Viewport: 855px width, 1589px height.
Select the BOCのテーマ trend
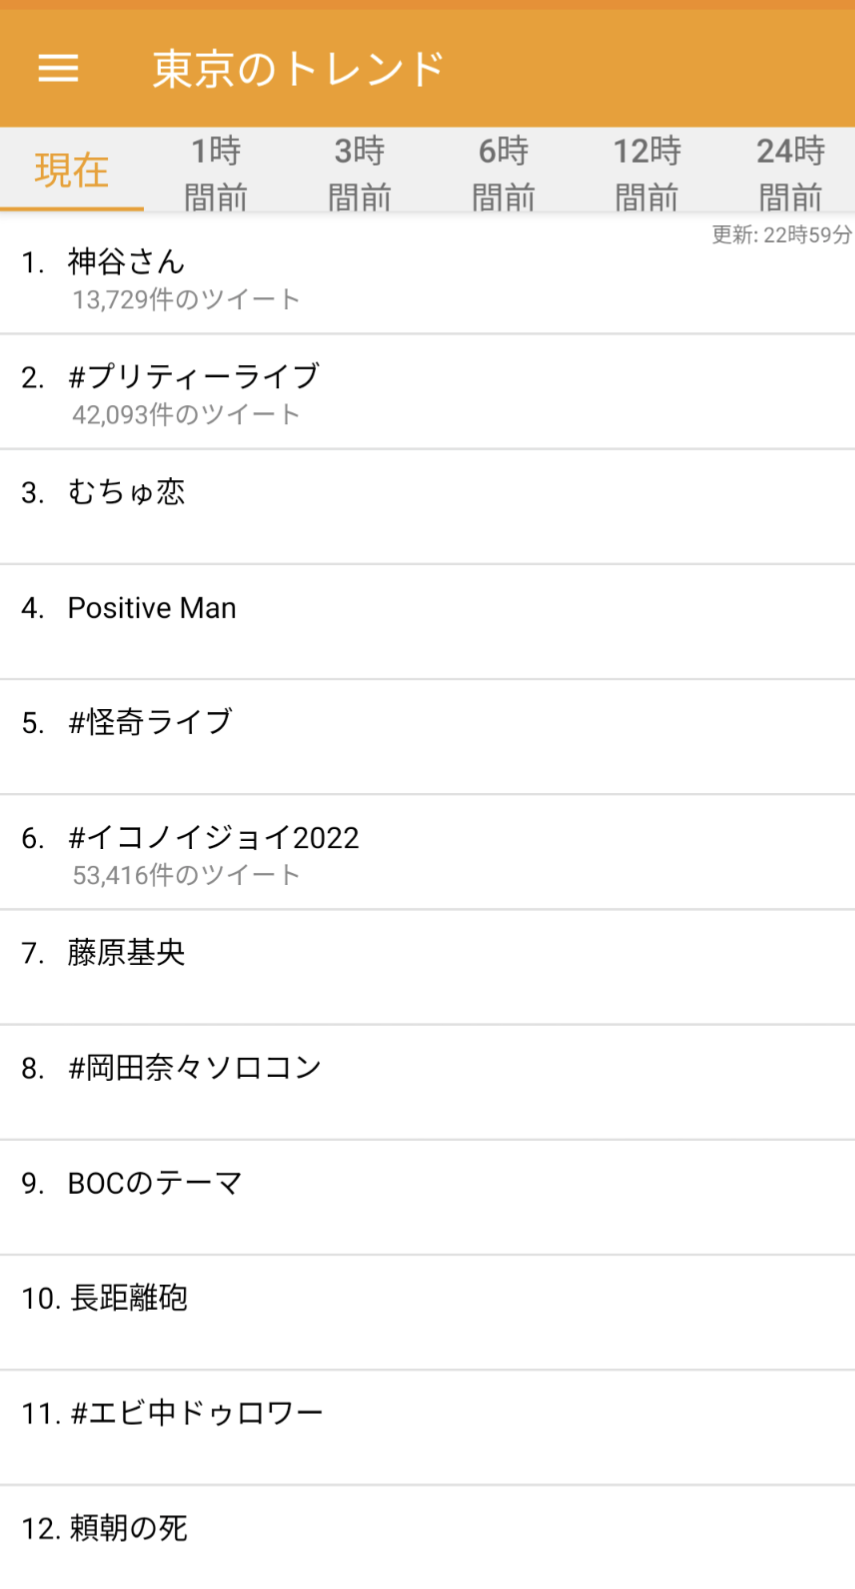pyautogui.click(x=155, y=1183)
